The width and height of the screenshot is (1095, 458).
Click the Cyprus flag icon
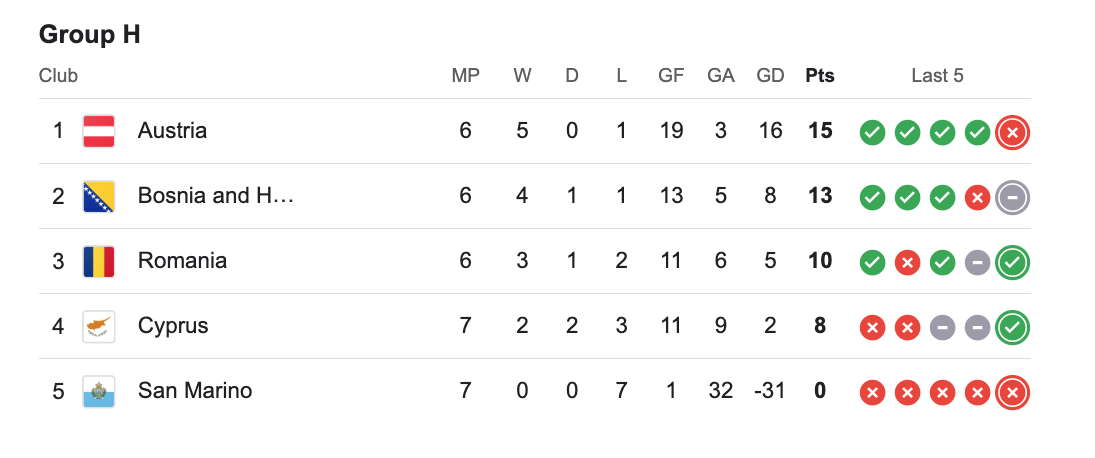click(x=98, y=326)
